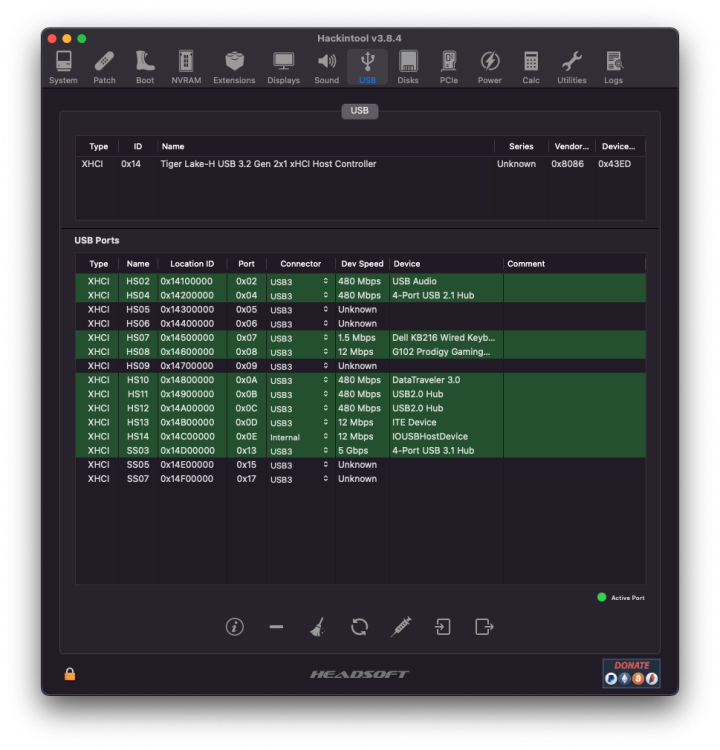Switch to the Boot section
Viewport: 720px width, 750px height.
145,67
